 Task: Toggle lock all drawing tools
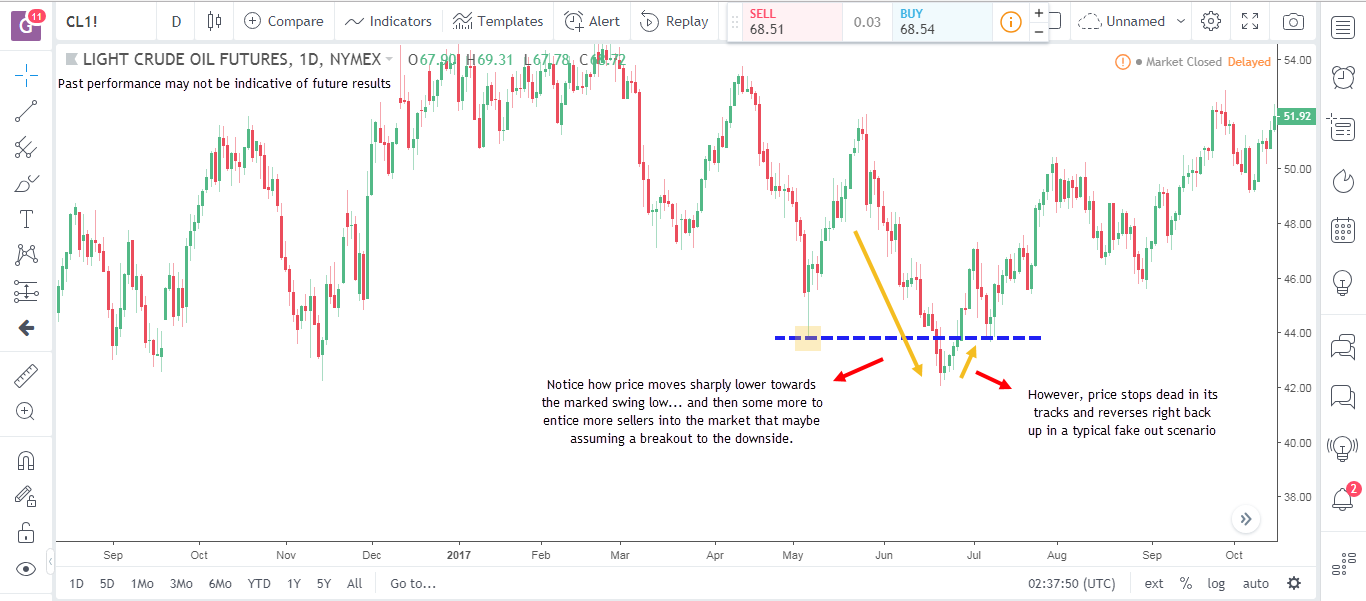26,531
